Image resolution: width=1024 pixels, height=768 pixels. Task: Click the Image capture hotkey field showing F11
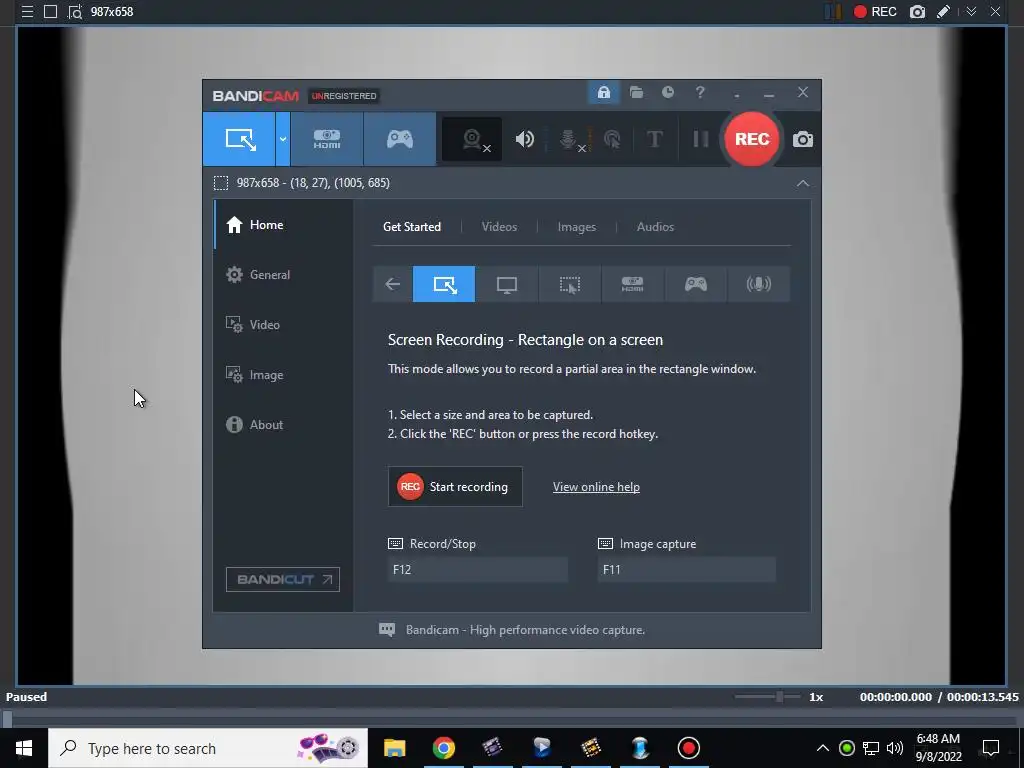tap(686, 569)
